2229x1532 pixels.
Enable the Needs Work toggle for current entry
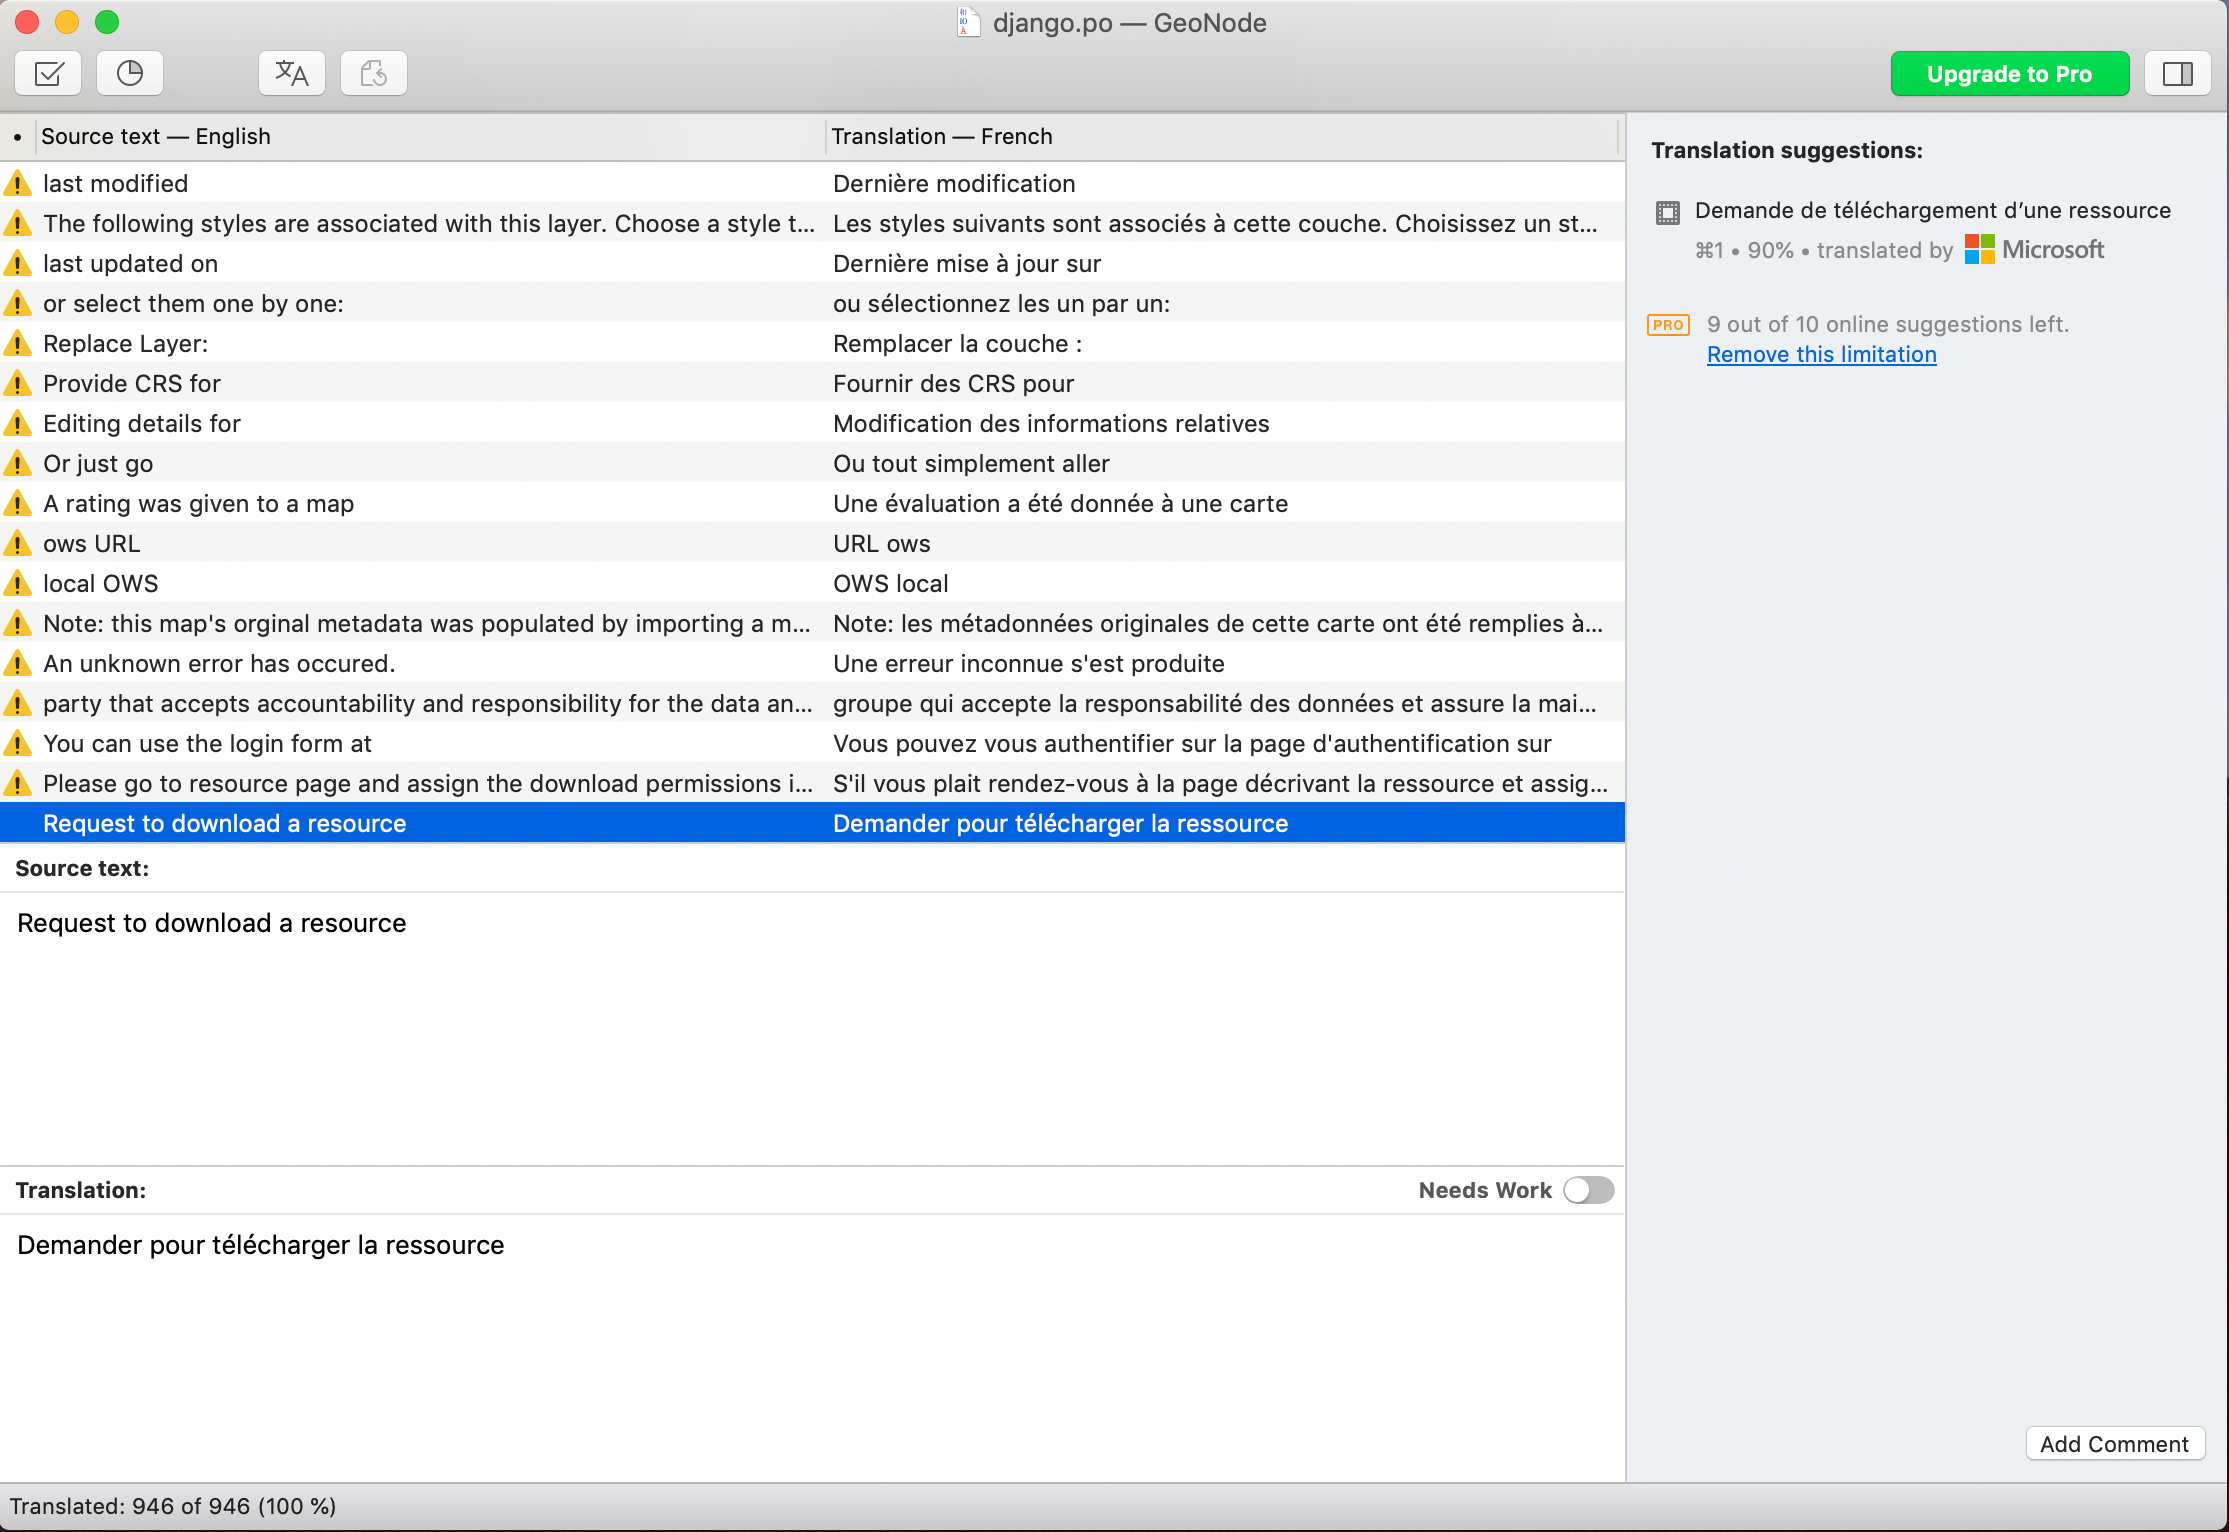[1587, 1190]
